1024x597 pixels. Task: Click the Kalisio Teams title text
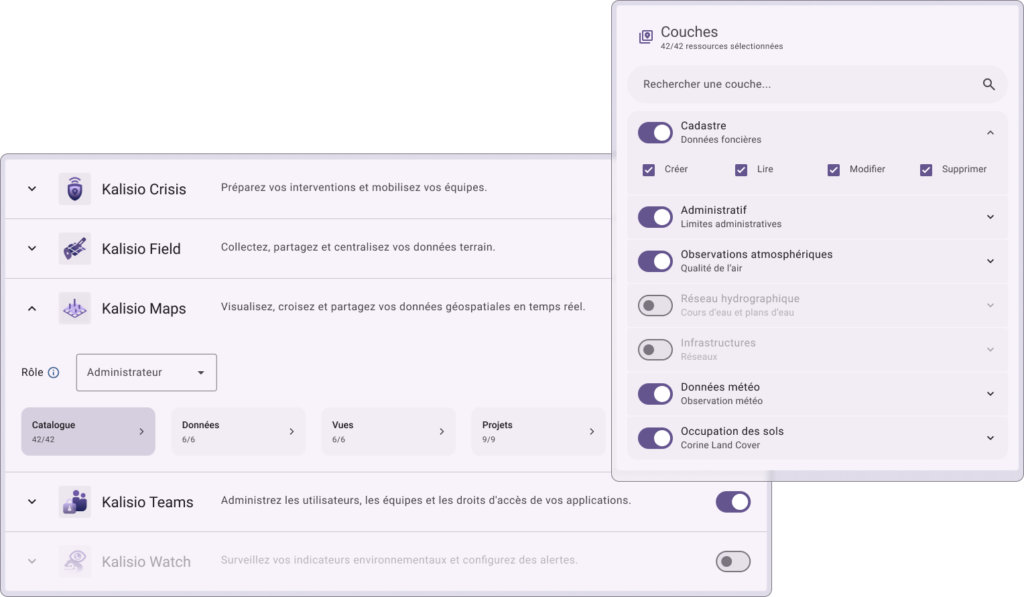tap(148, 502)
